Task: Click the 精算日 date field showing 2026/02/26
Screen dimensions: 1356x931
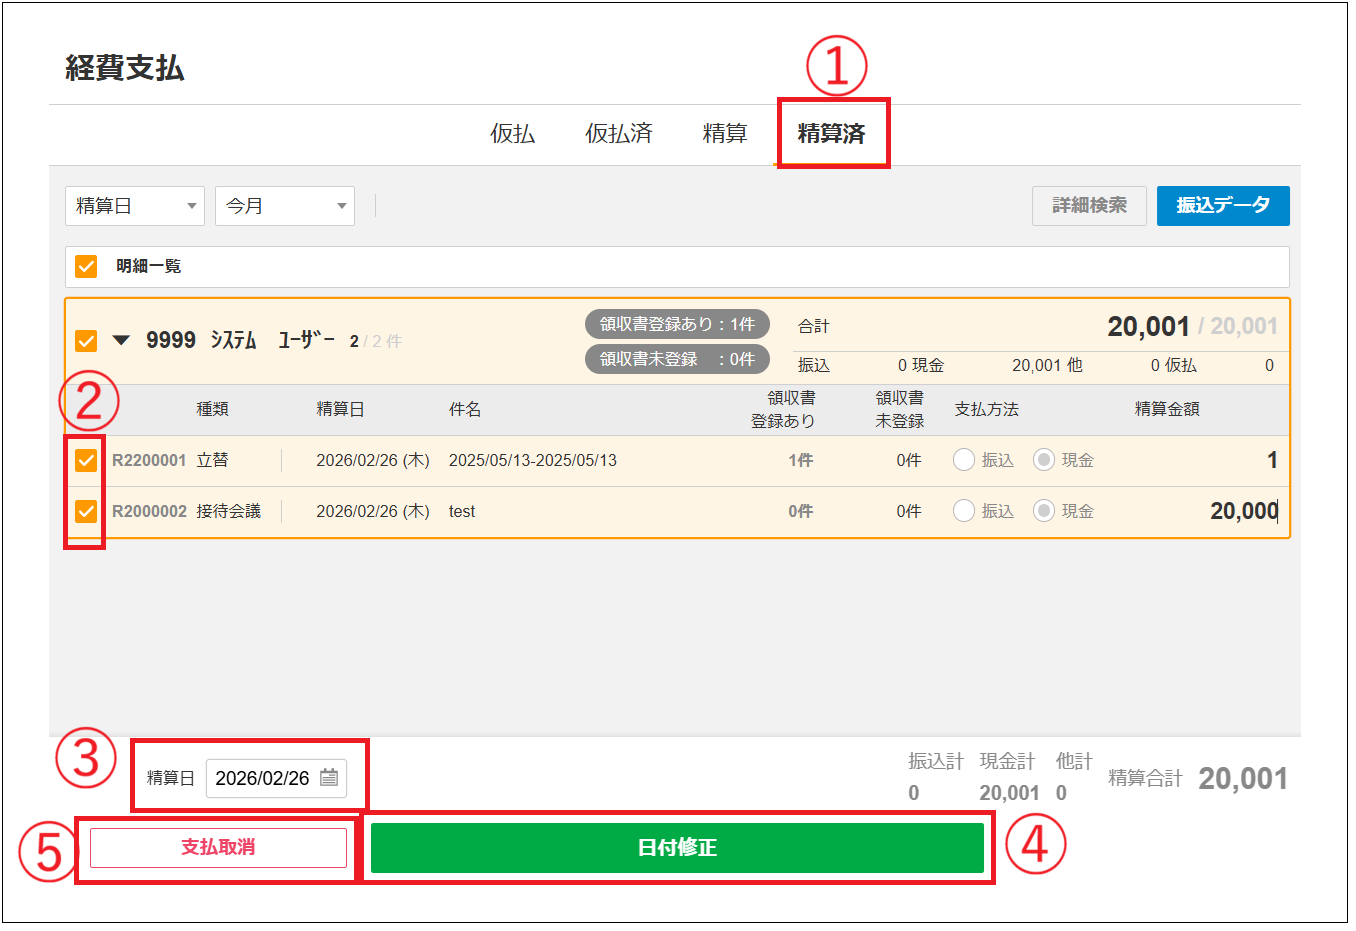Action: (263, 778)
